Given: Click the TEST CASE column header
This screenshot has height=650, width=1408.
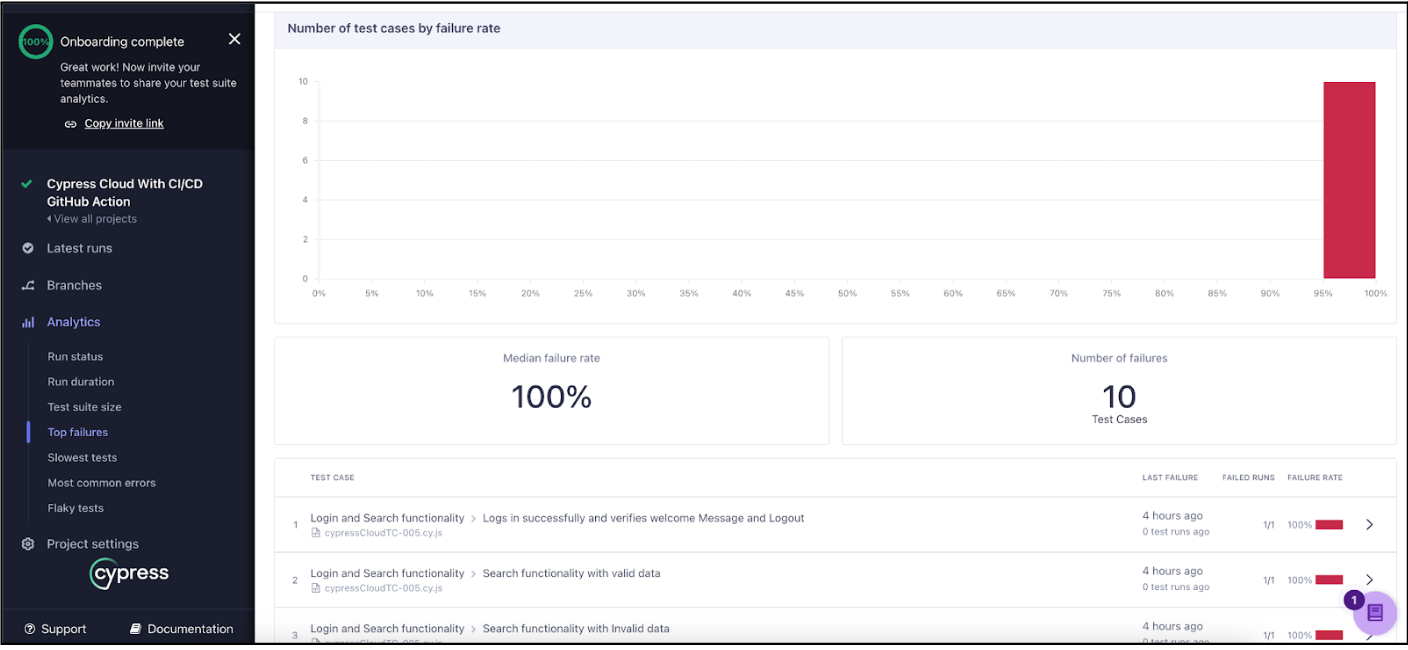Looking at the screenshot, I should (332, 478).
